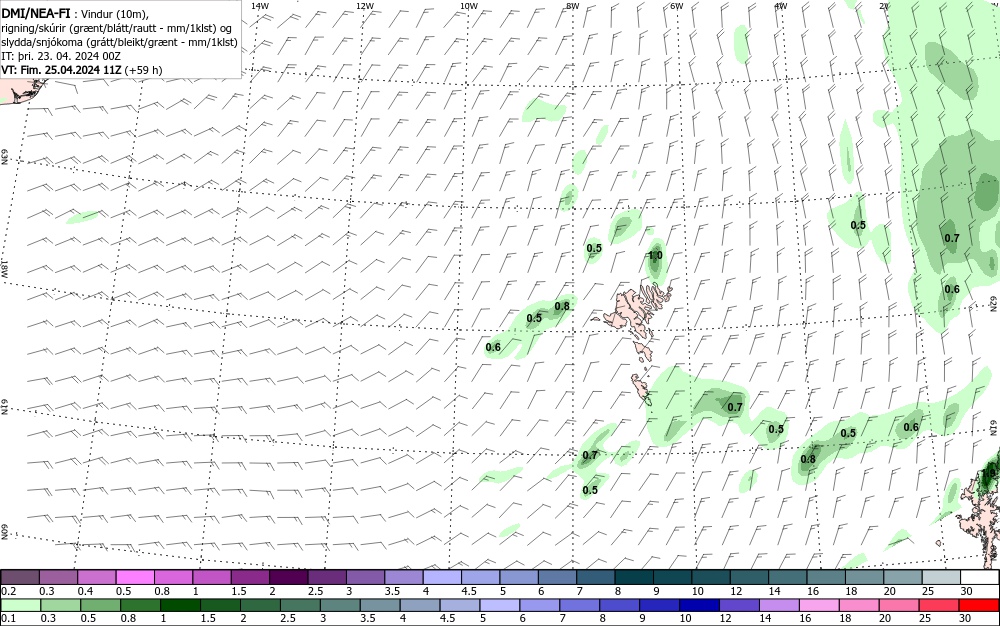Click the 0.5 green swatch in rain legend
Image resolution: width=1000 pixels, height=626 pixels.
[x=100, y=605]
